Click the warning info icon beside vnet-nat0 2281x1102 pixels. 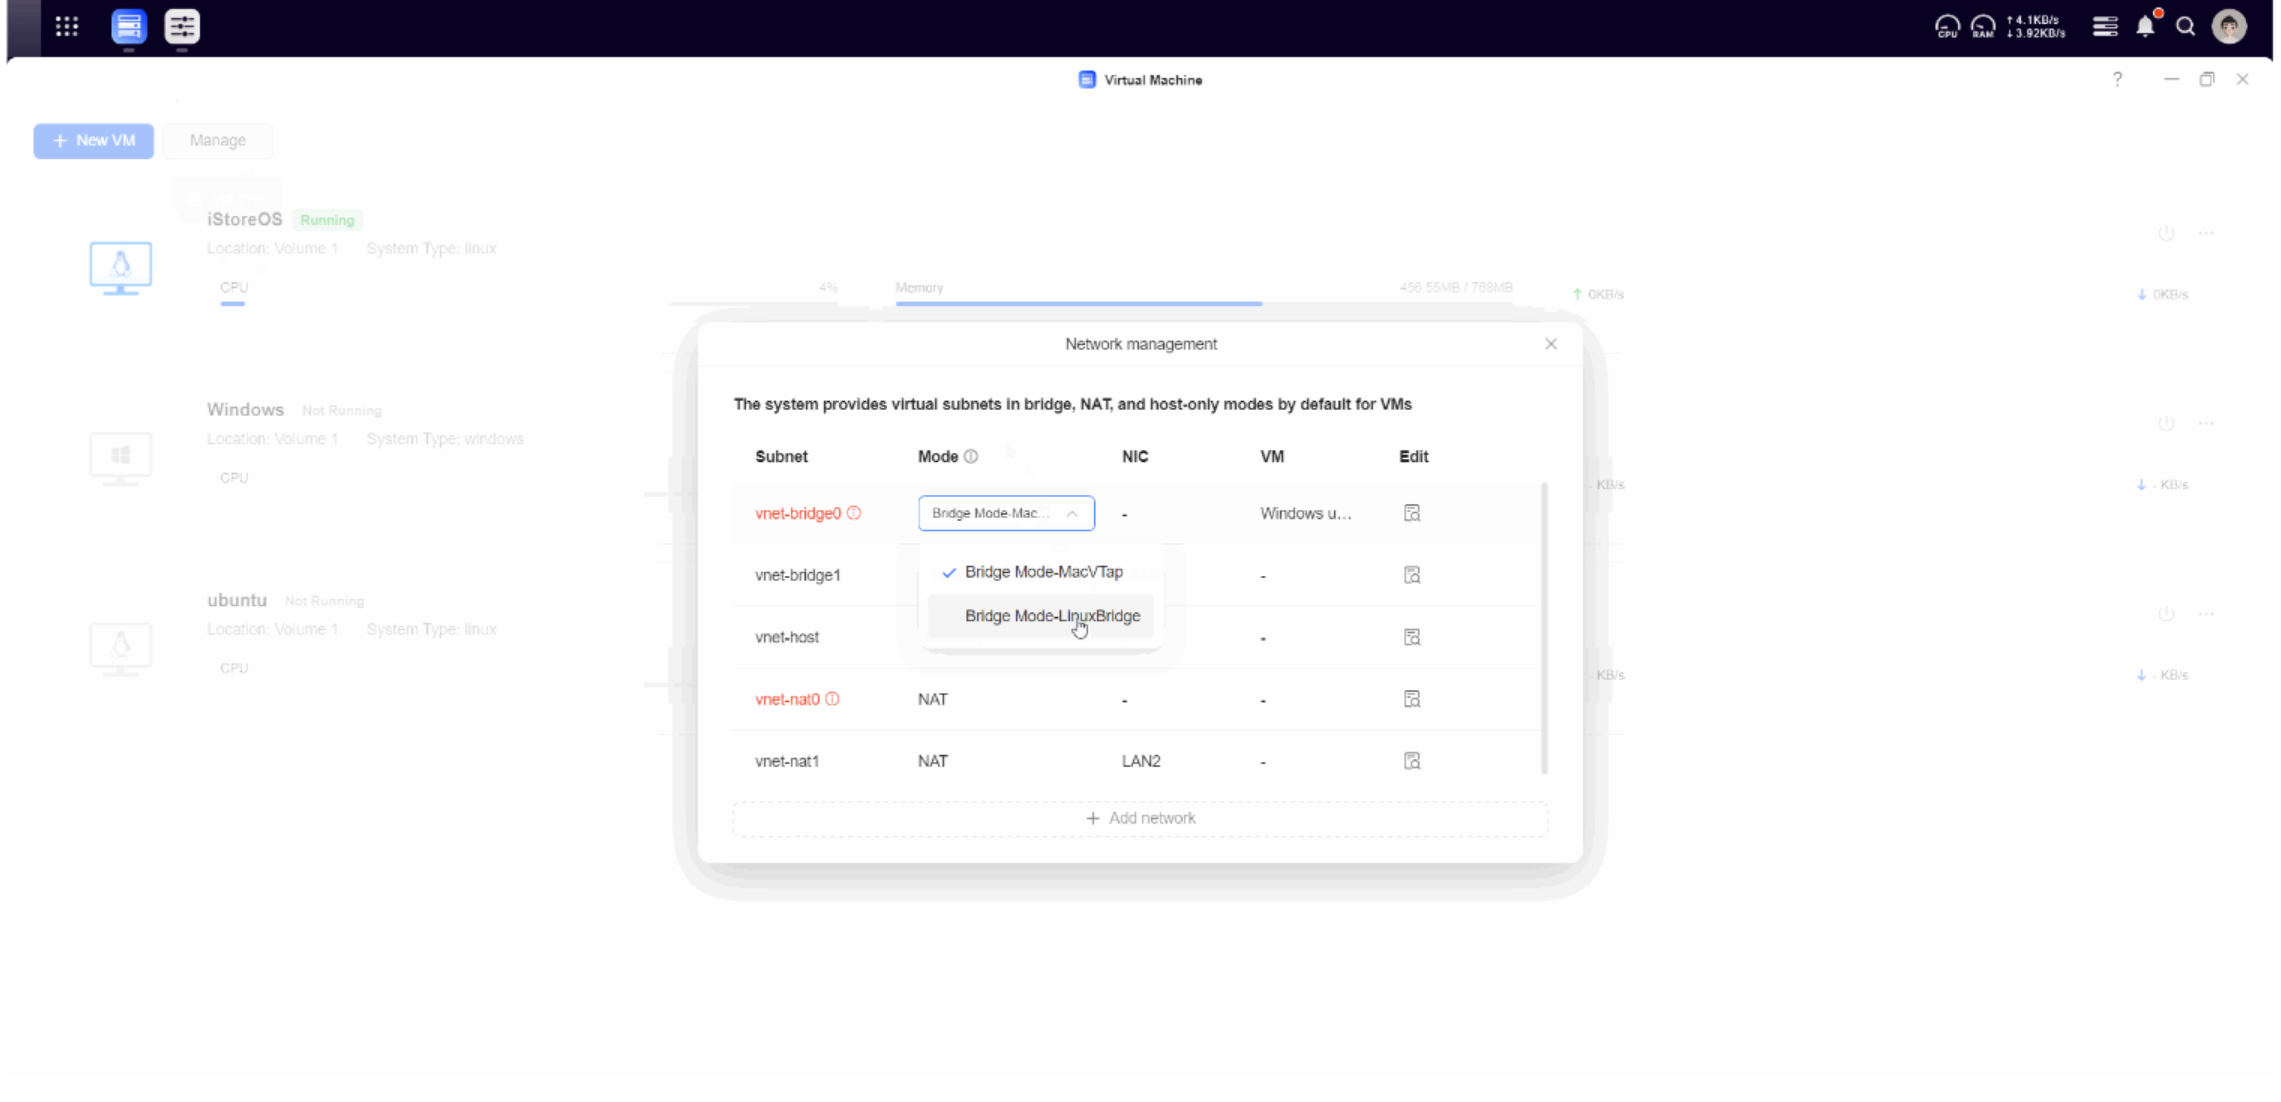[x=832, y=699]
